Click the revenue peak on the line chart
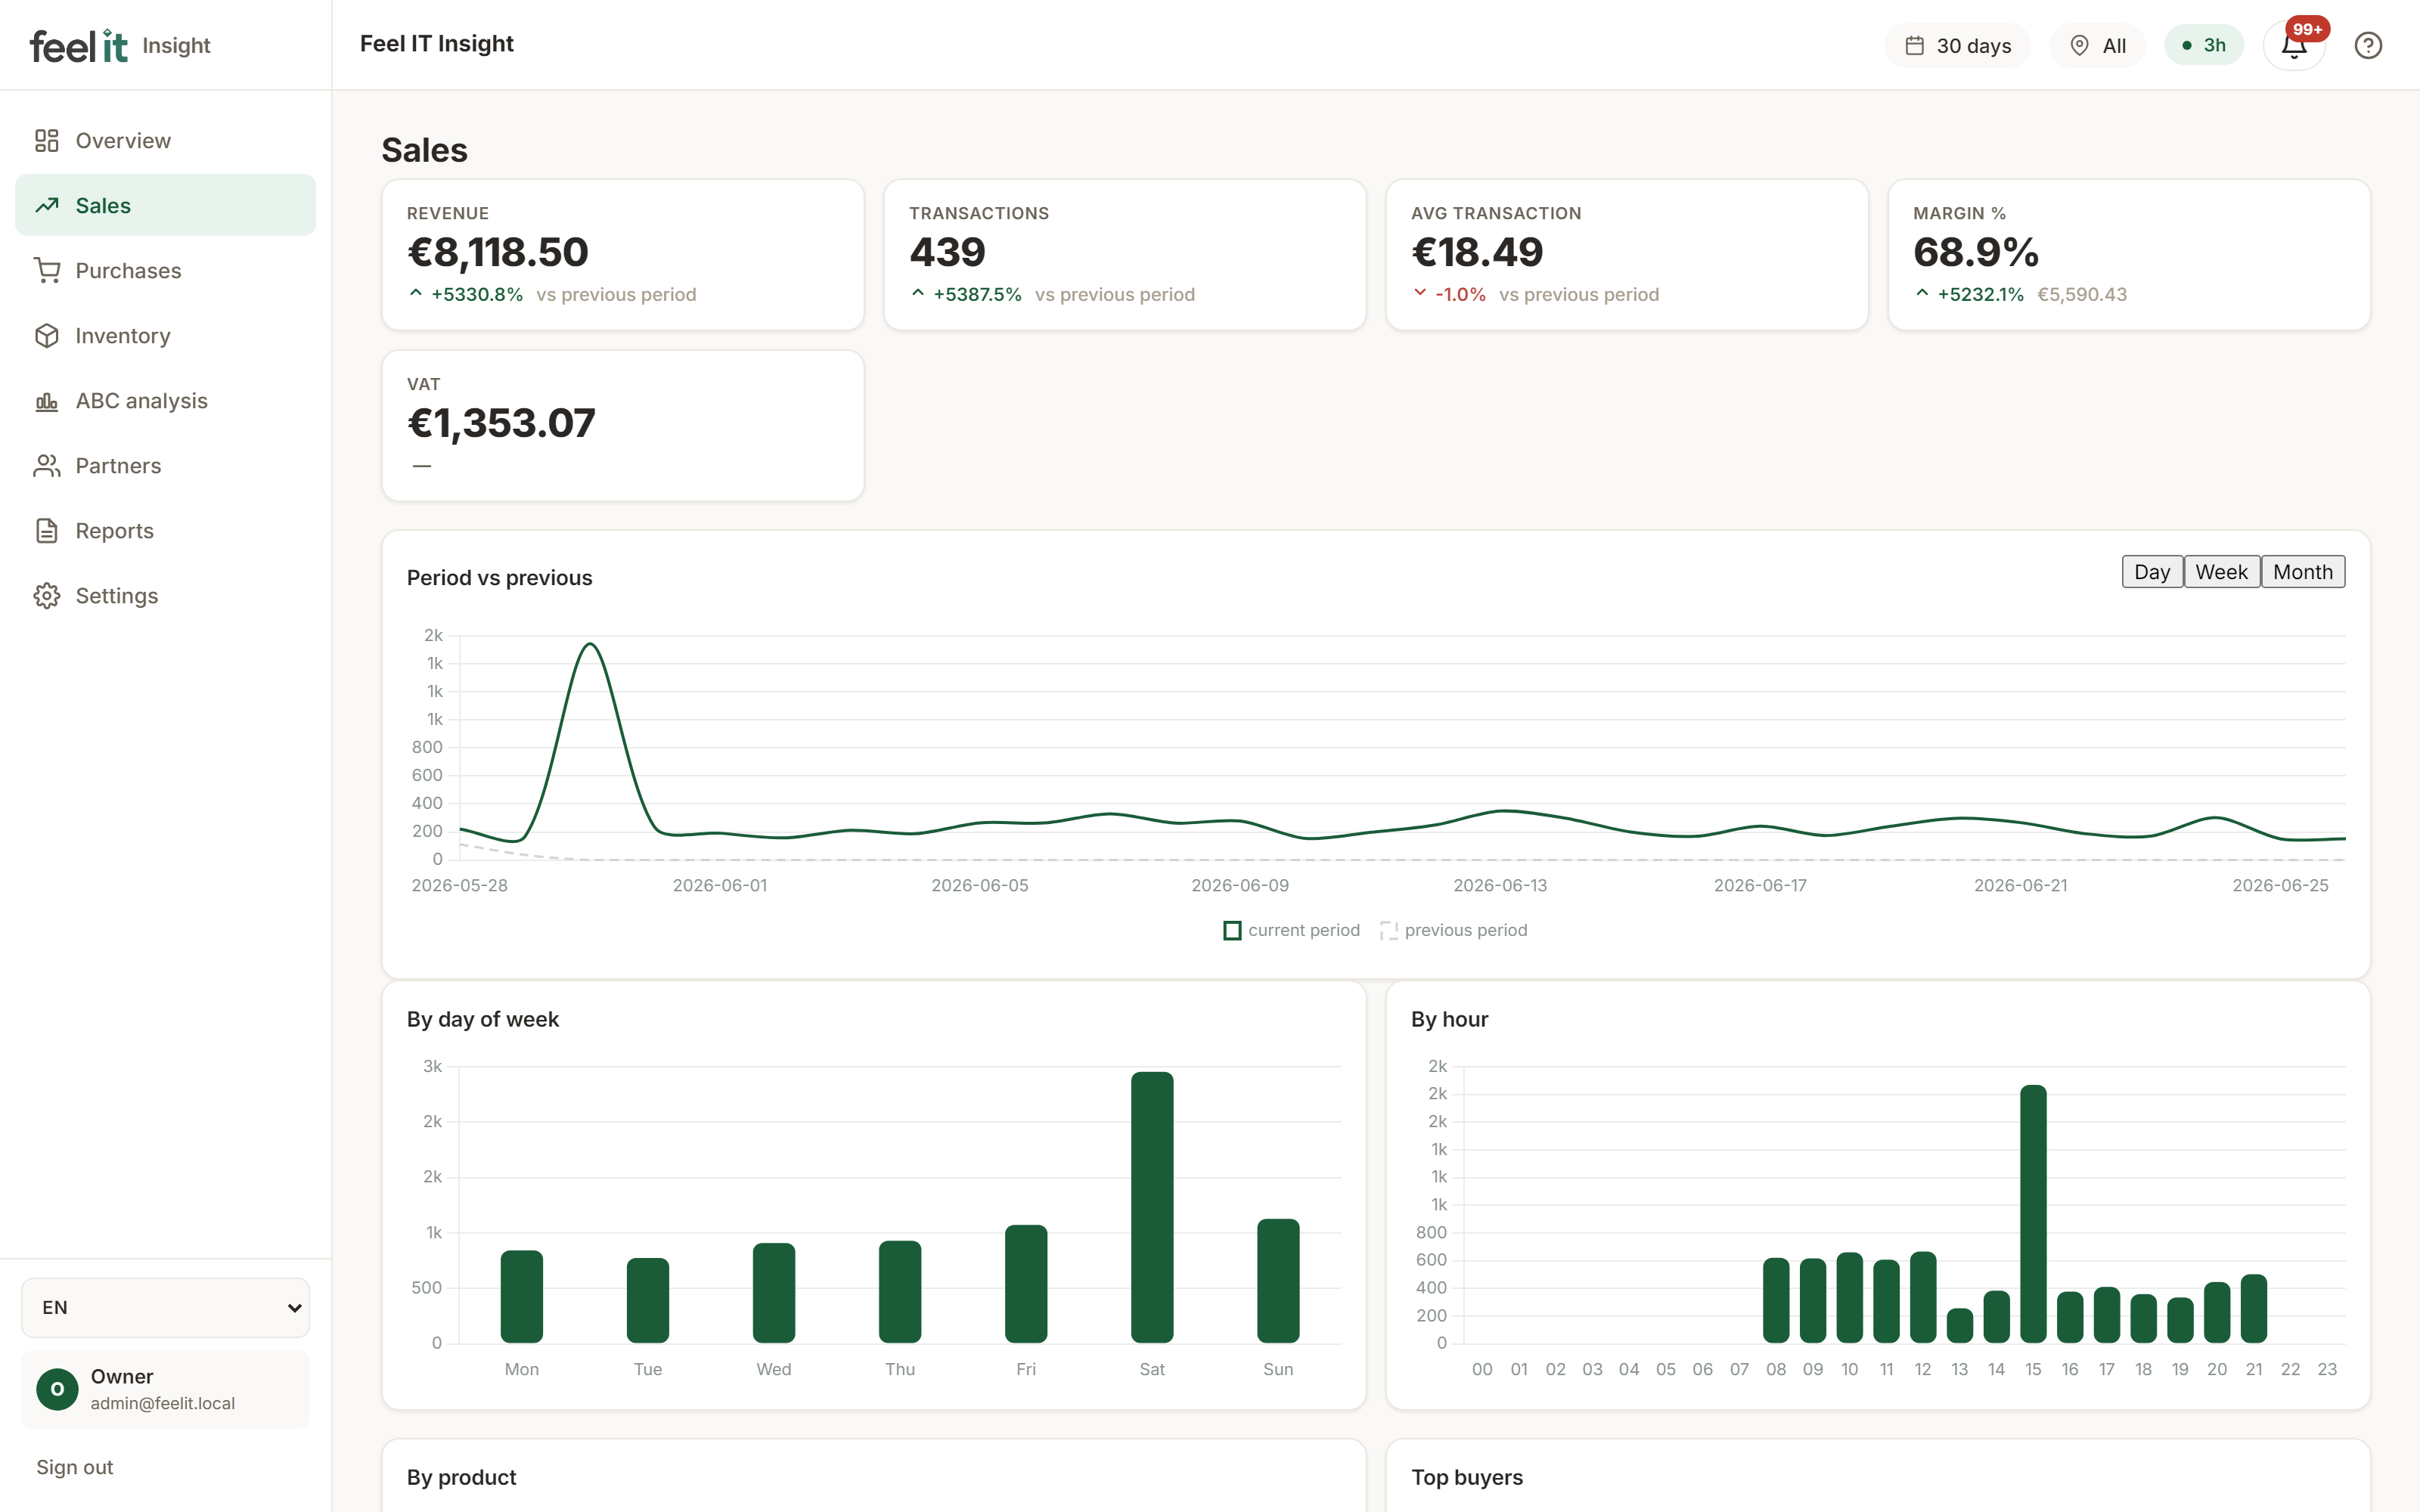Screen dimensions: 2420x1512 590,645
